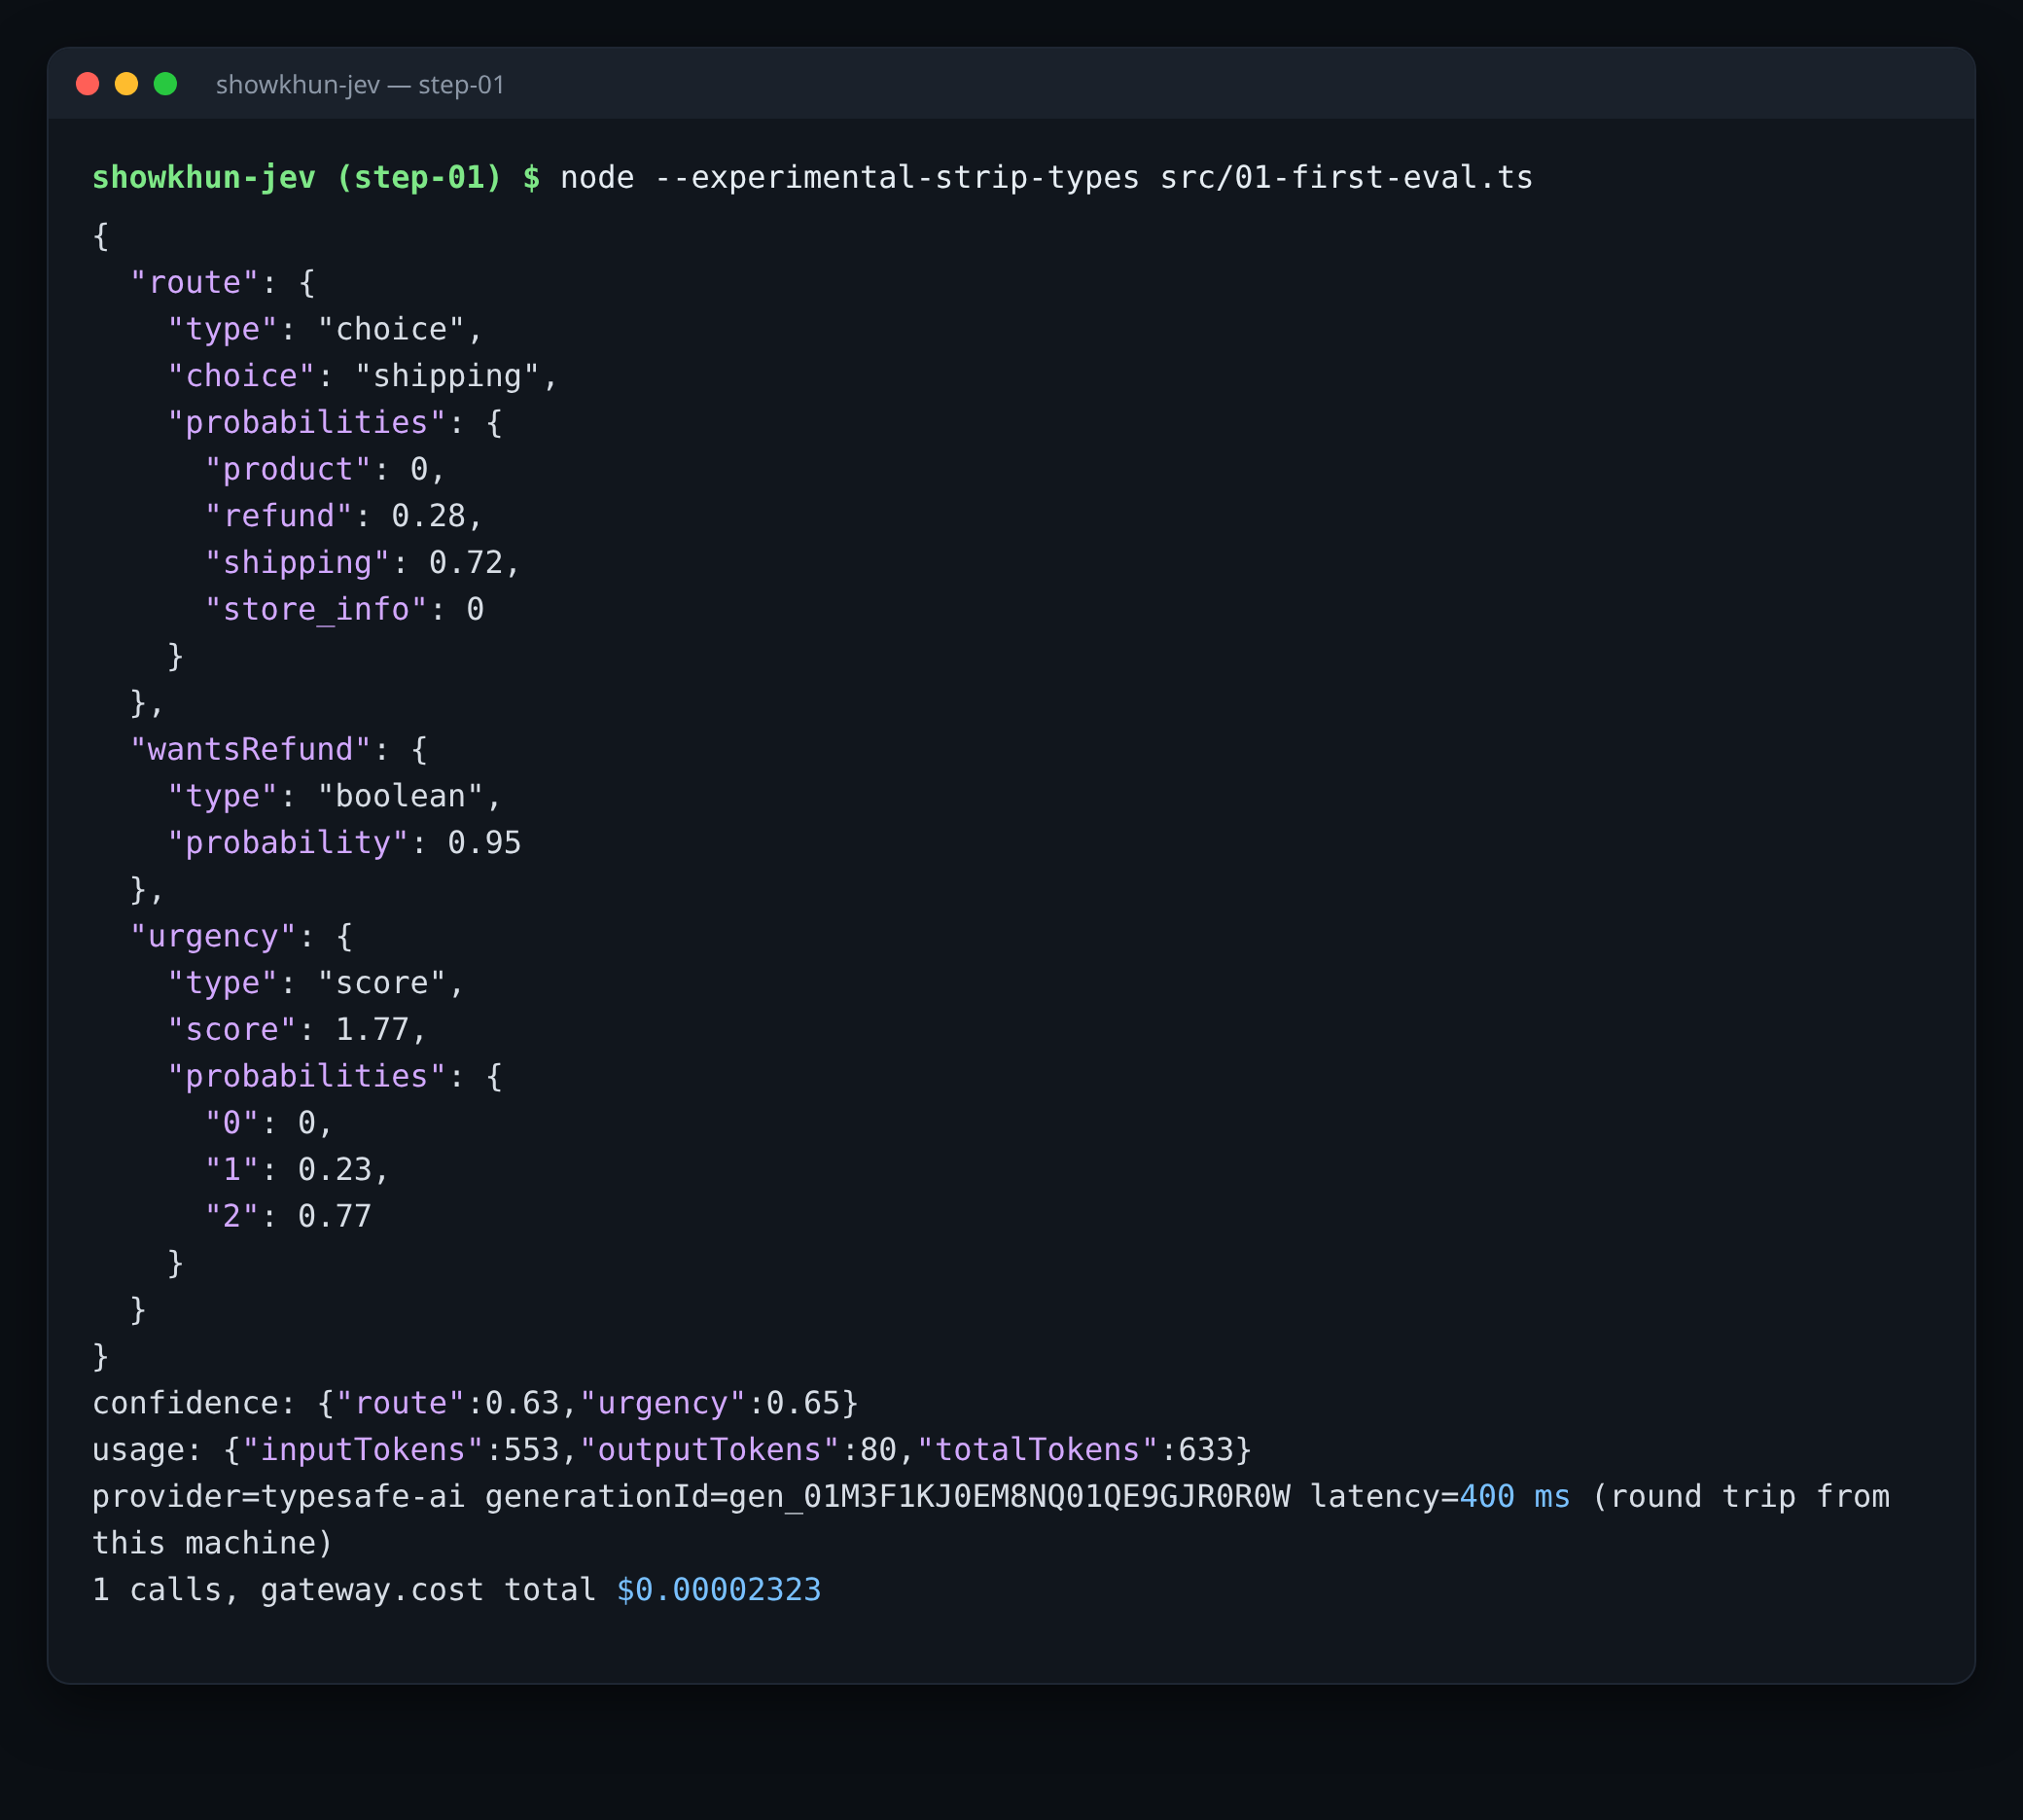Click the blue cost value '$0.00002323'
The width and height of the screenshot is (2023, 1820).
coord(719,1589)
